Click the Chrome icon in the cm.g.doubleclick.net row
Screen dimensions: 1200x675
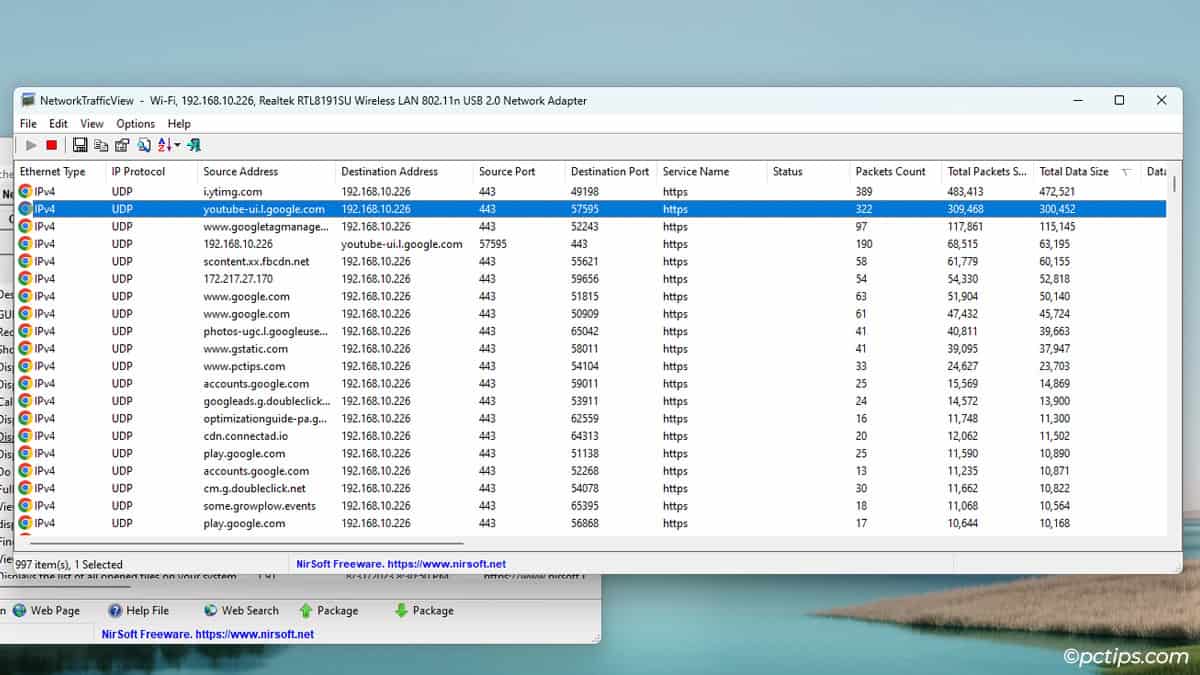25,488
